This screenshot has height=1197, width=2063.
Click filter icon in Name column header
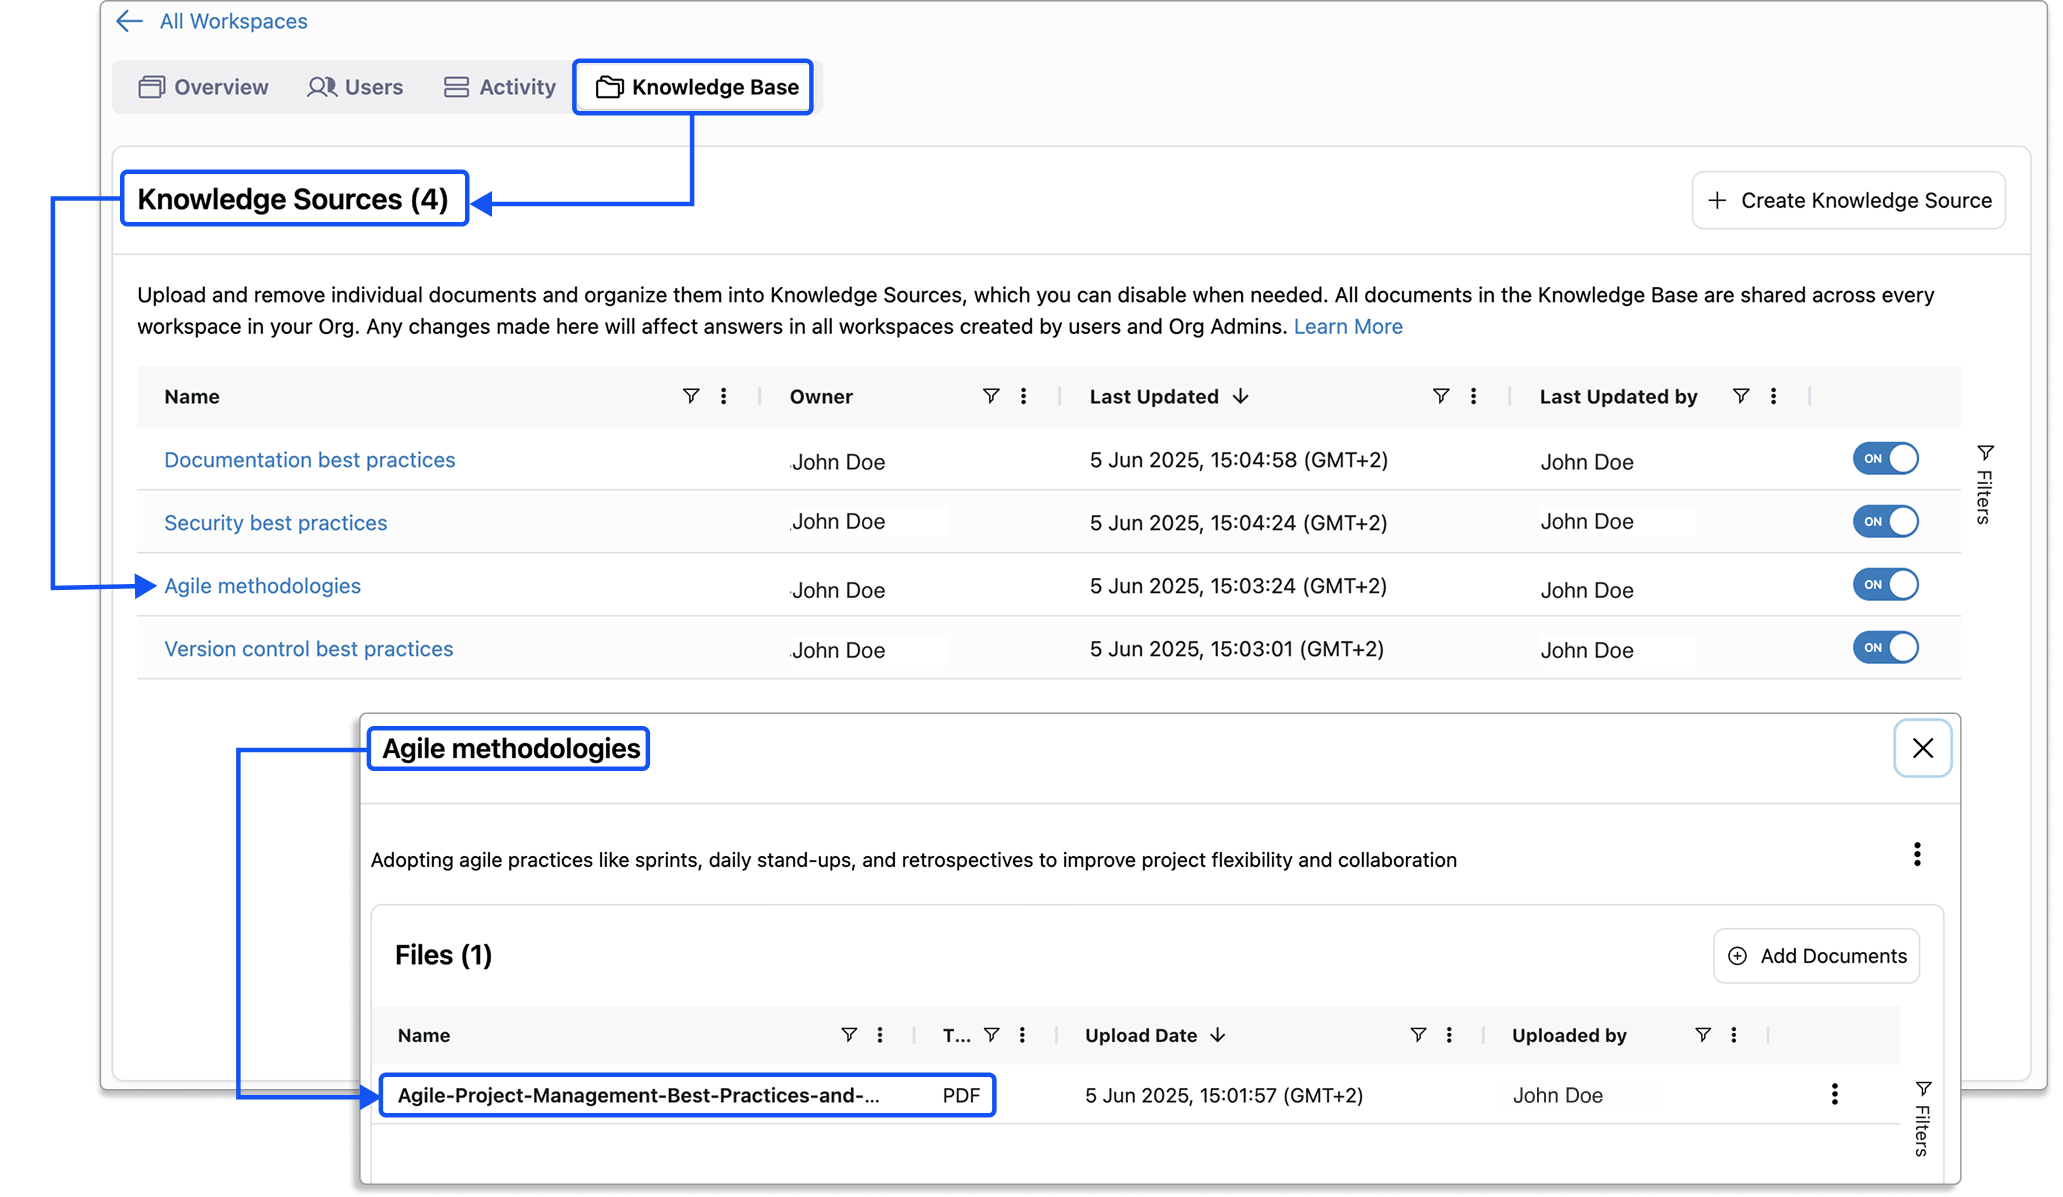pyautogui.click(x=690, y=396)
